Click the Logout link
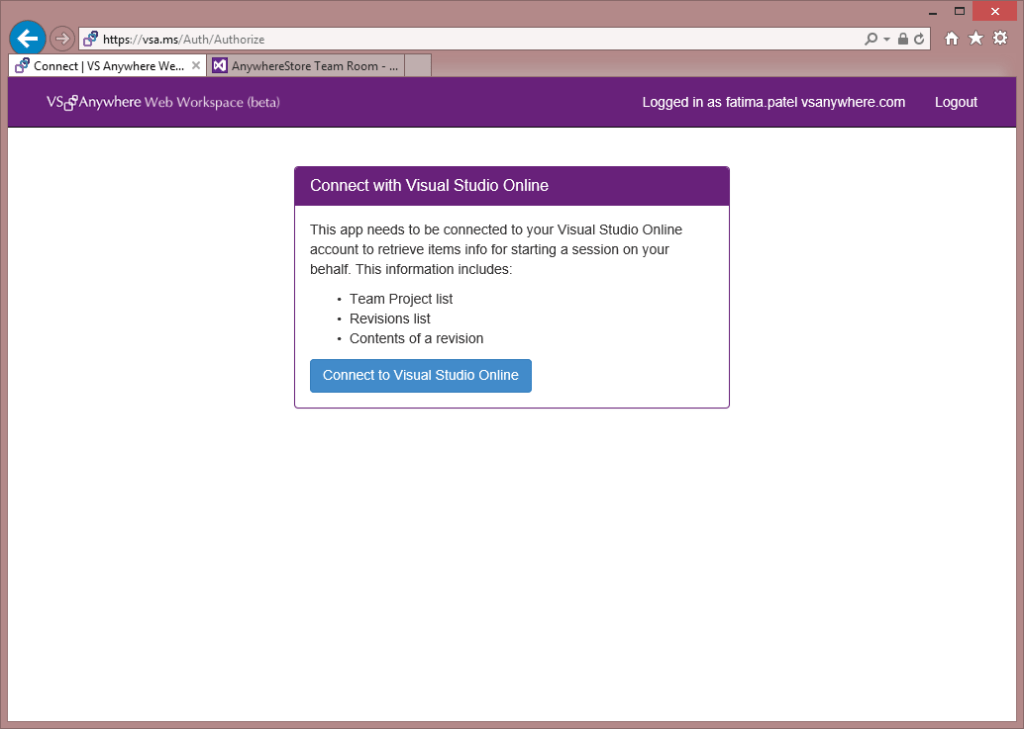 point(956,102)
